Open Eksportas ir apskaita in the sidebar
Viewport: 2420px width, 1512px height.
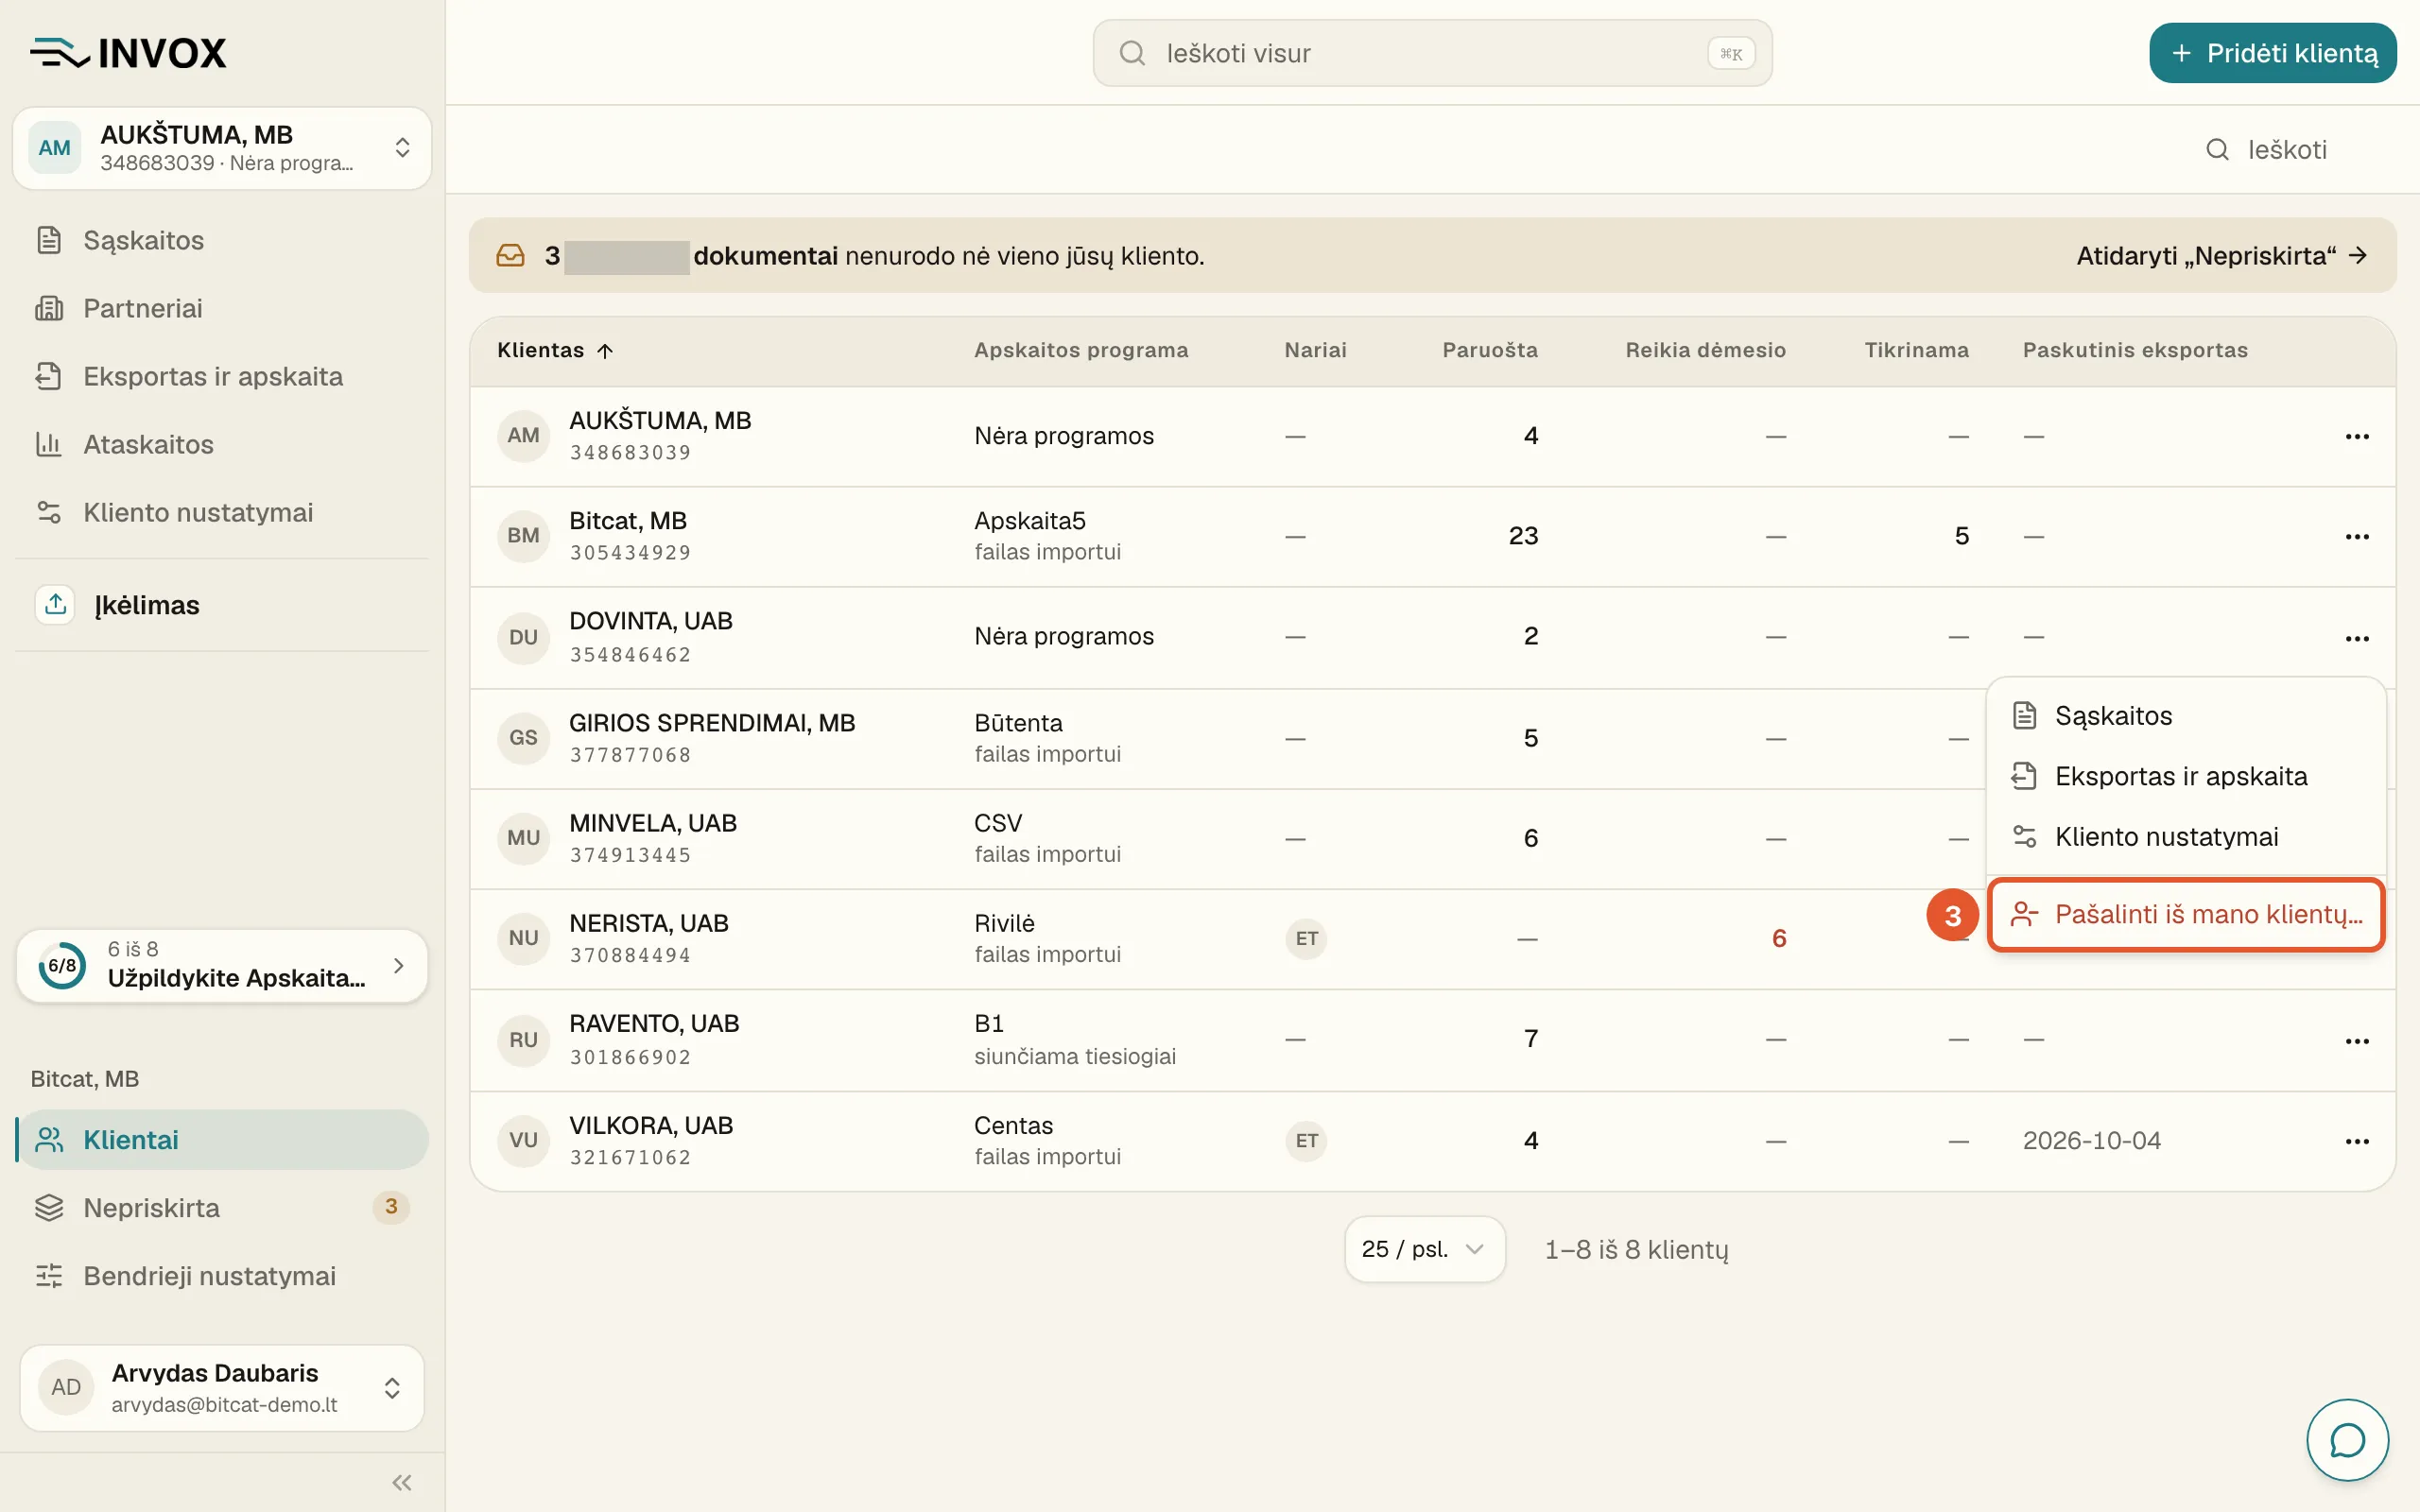coord(222,376)
